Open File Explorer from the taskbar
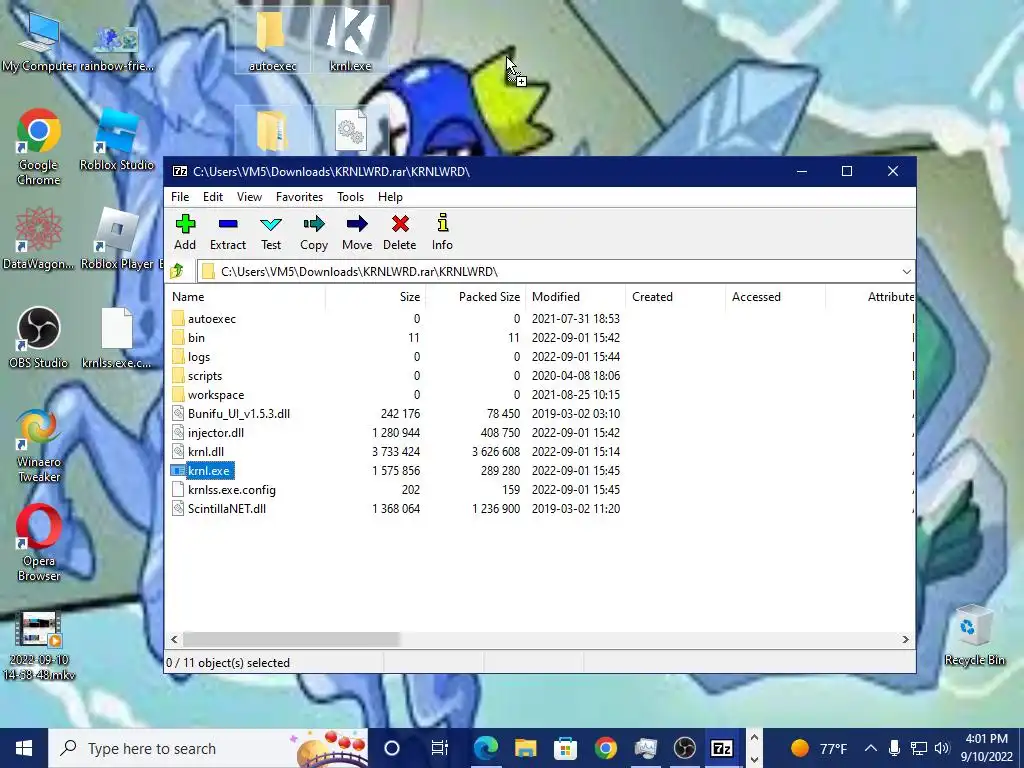The image size is (1024, 768). click(x=526, y=748)
